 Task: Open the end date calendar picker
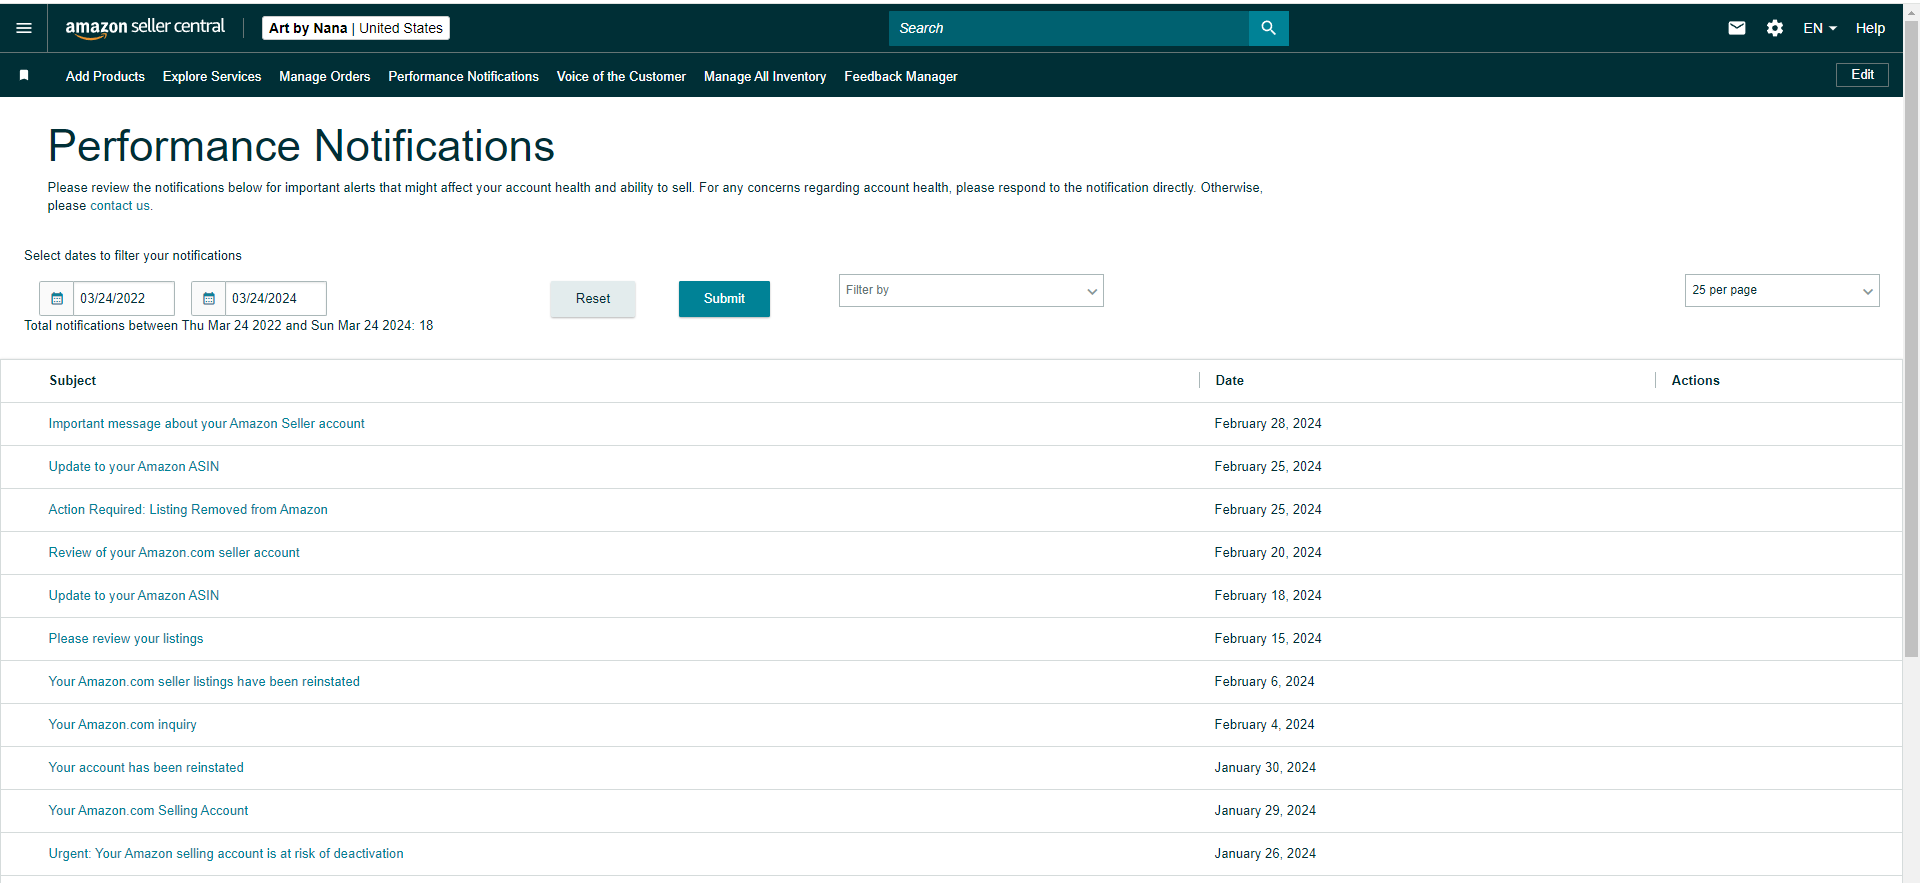click(209, 298)
